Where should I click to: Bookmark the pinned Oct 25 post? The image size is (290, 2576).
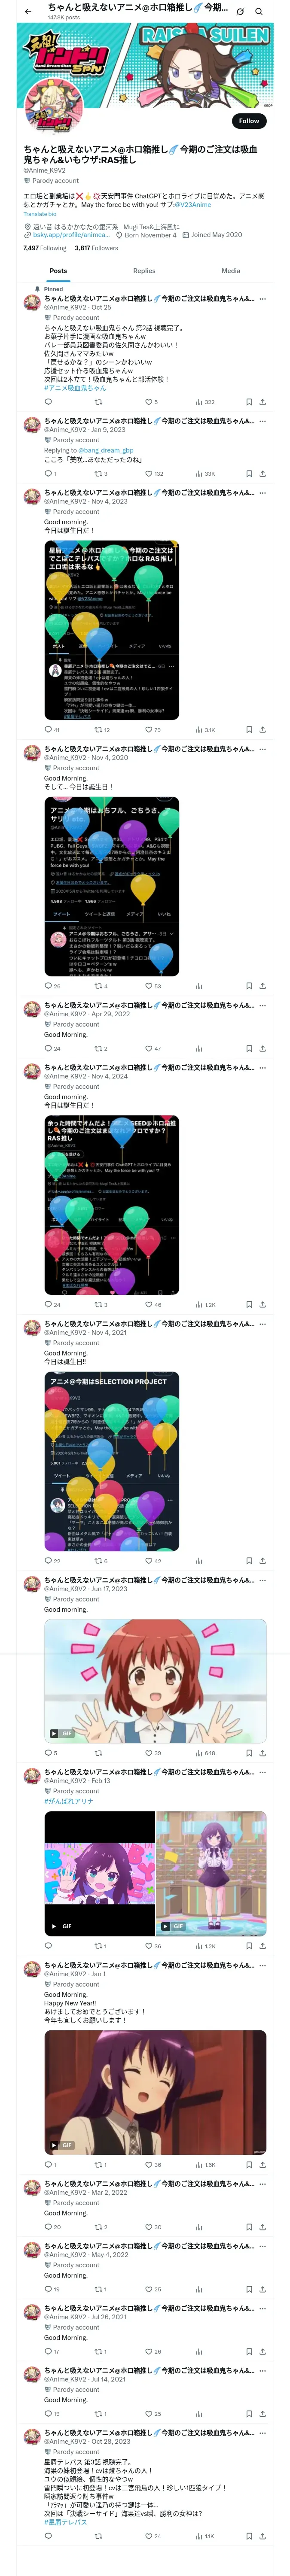tap(249, 402)
